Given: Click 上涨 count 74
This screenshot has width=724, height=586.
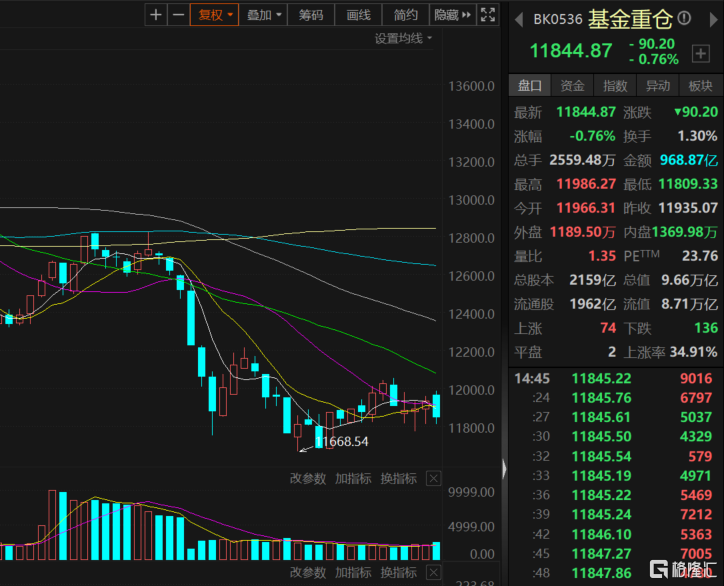Looking at the screenshot, I should click(x=608, y=328).
